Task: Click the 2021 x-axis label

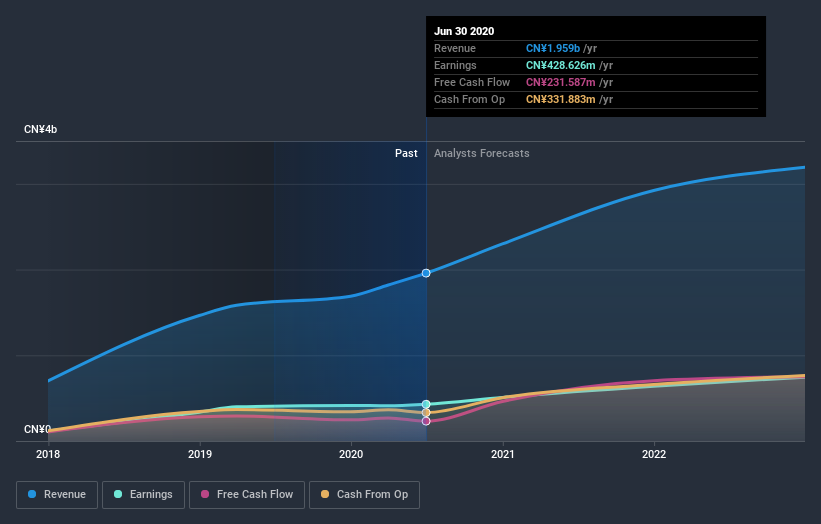Action: point(503,454)
